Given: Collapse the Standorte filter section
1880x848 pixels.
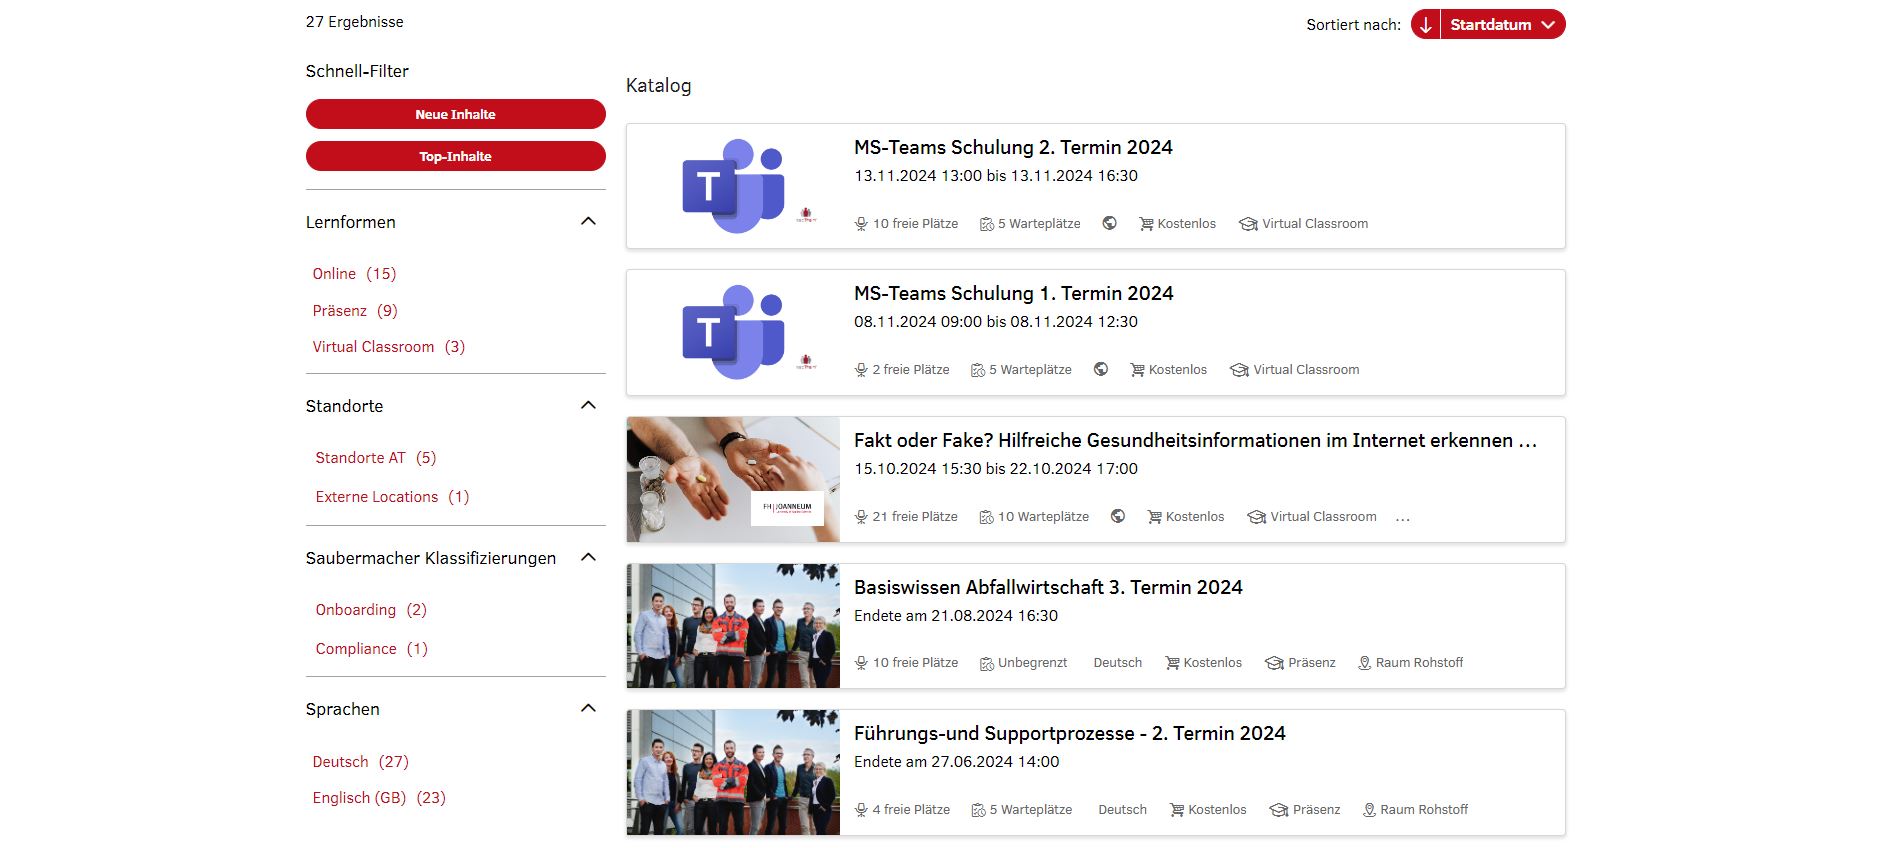Looking at the screenshot, I should pyautogui.click(x=588, y=406).
